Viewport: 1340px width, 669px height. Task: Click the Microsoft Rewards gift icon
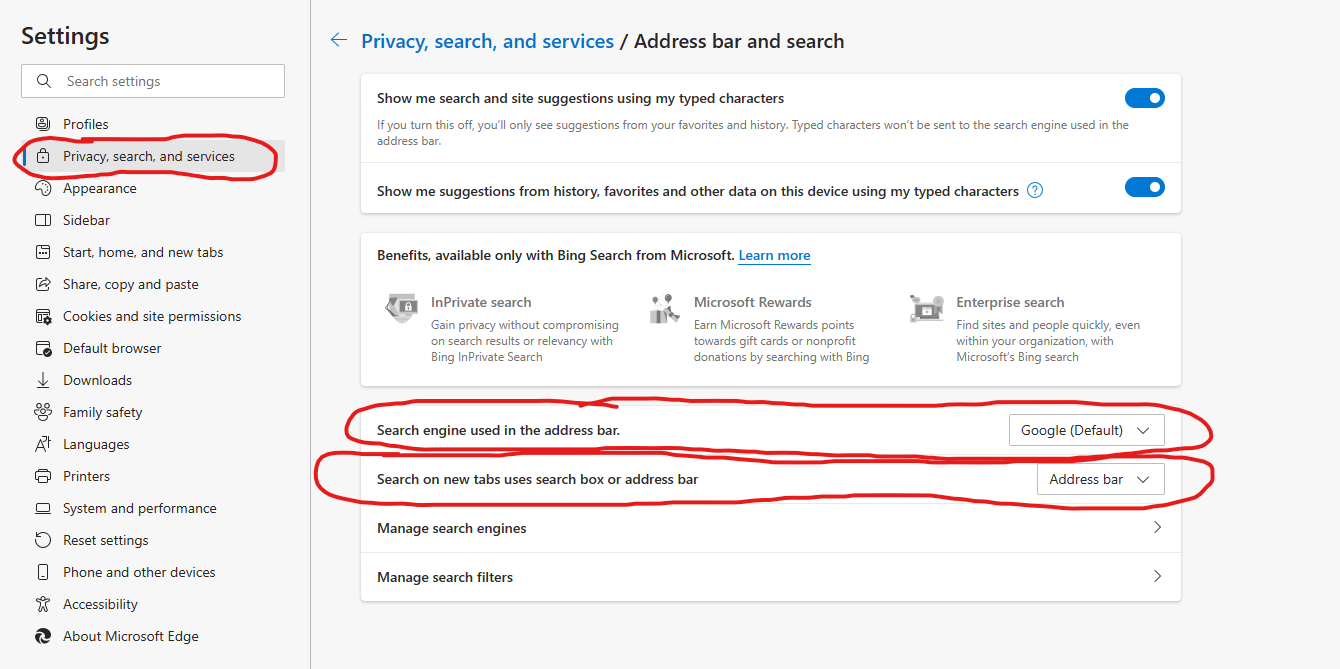(664, 308)
